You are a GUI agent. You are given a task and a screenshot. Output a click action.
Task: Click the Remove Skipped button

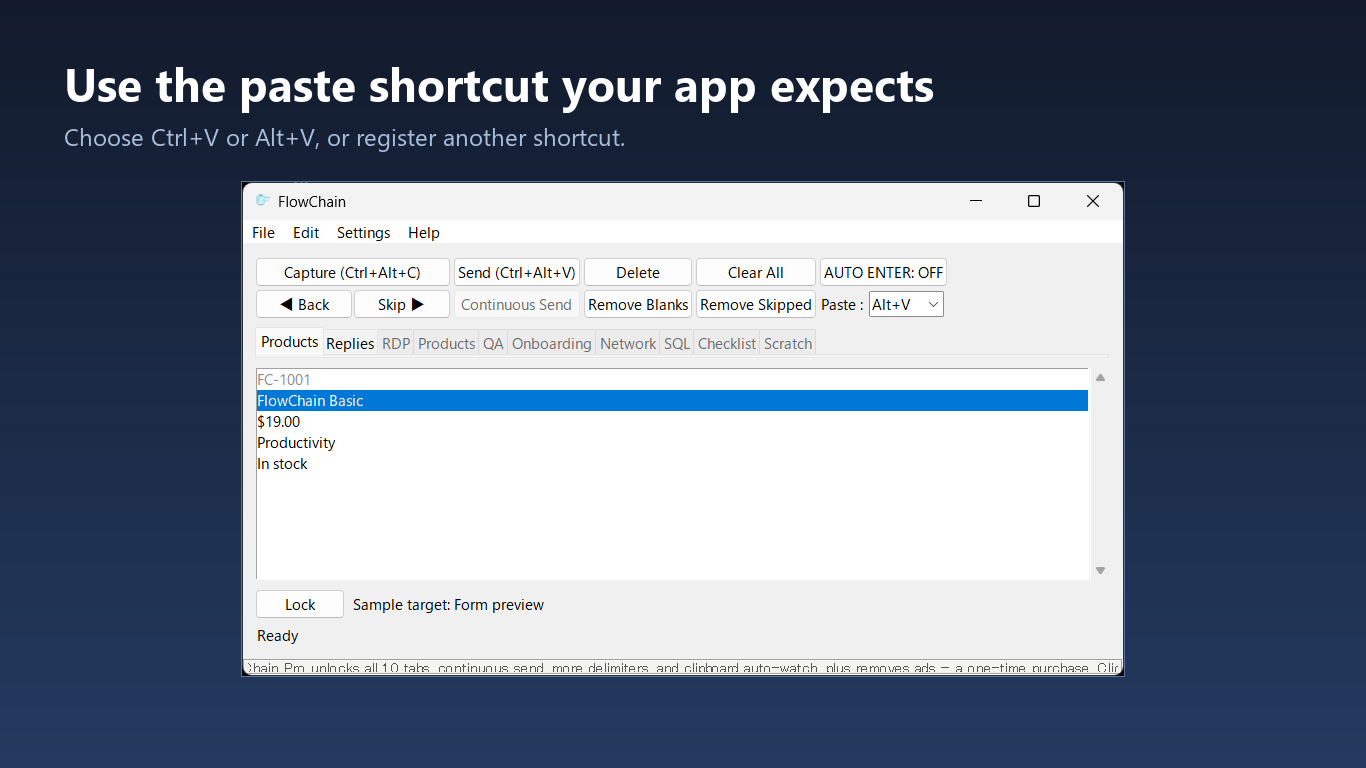click(x=756, y=305)
